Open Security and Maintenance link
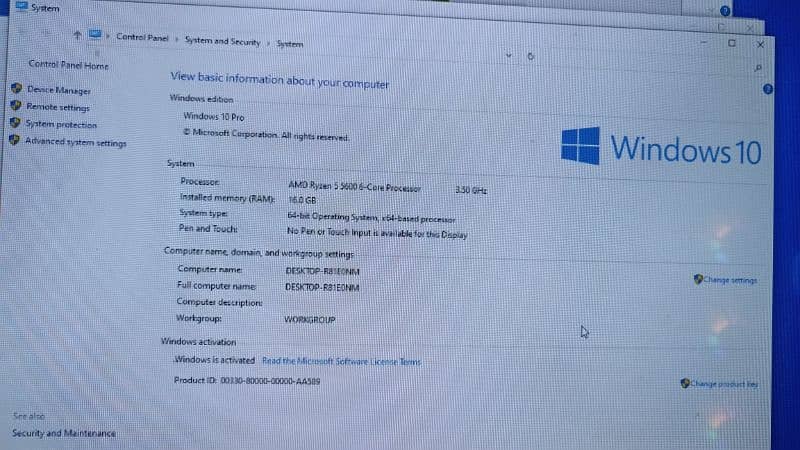 (x=64, y=433)
